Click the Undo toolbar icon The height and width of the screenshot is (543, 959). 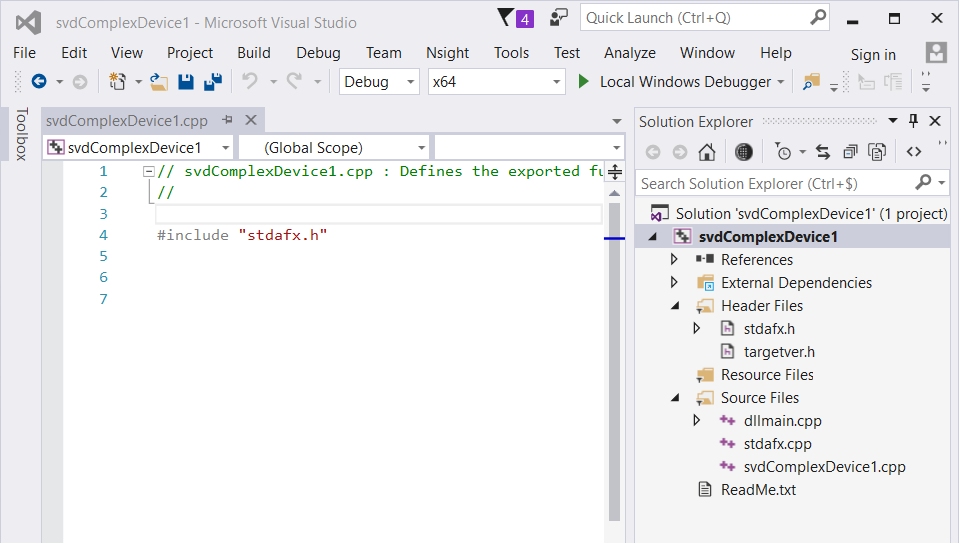250,81
